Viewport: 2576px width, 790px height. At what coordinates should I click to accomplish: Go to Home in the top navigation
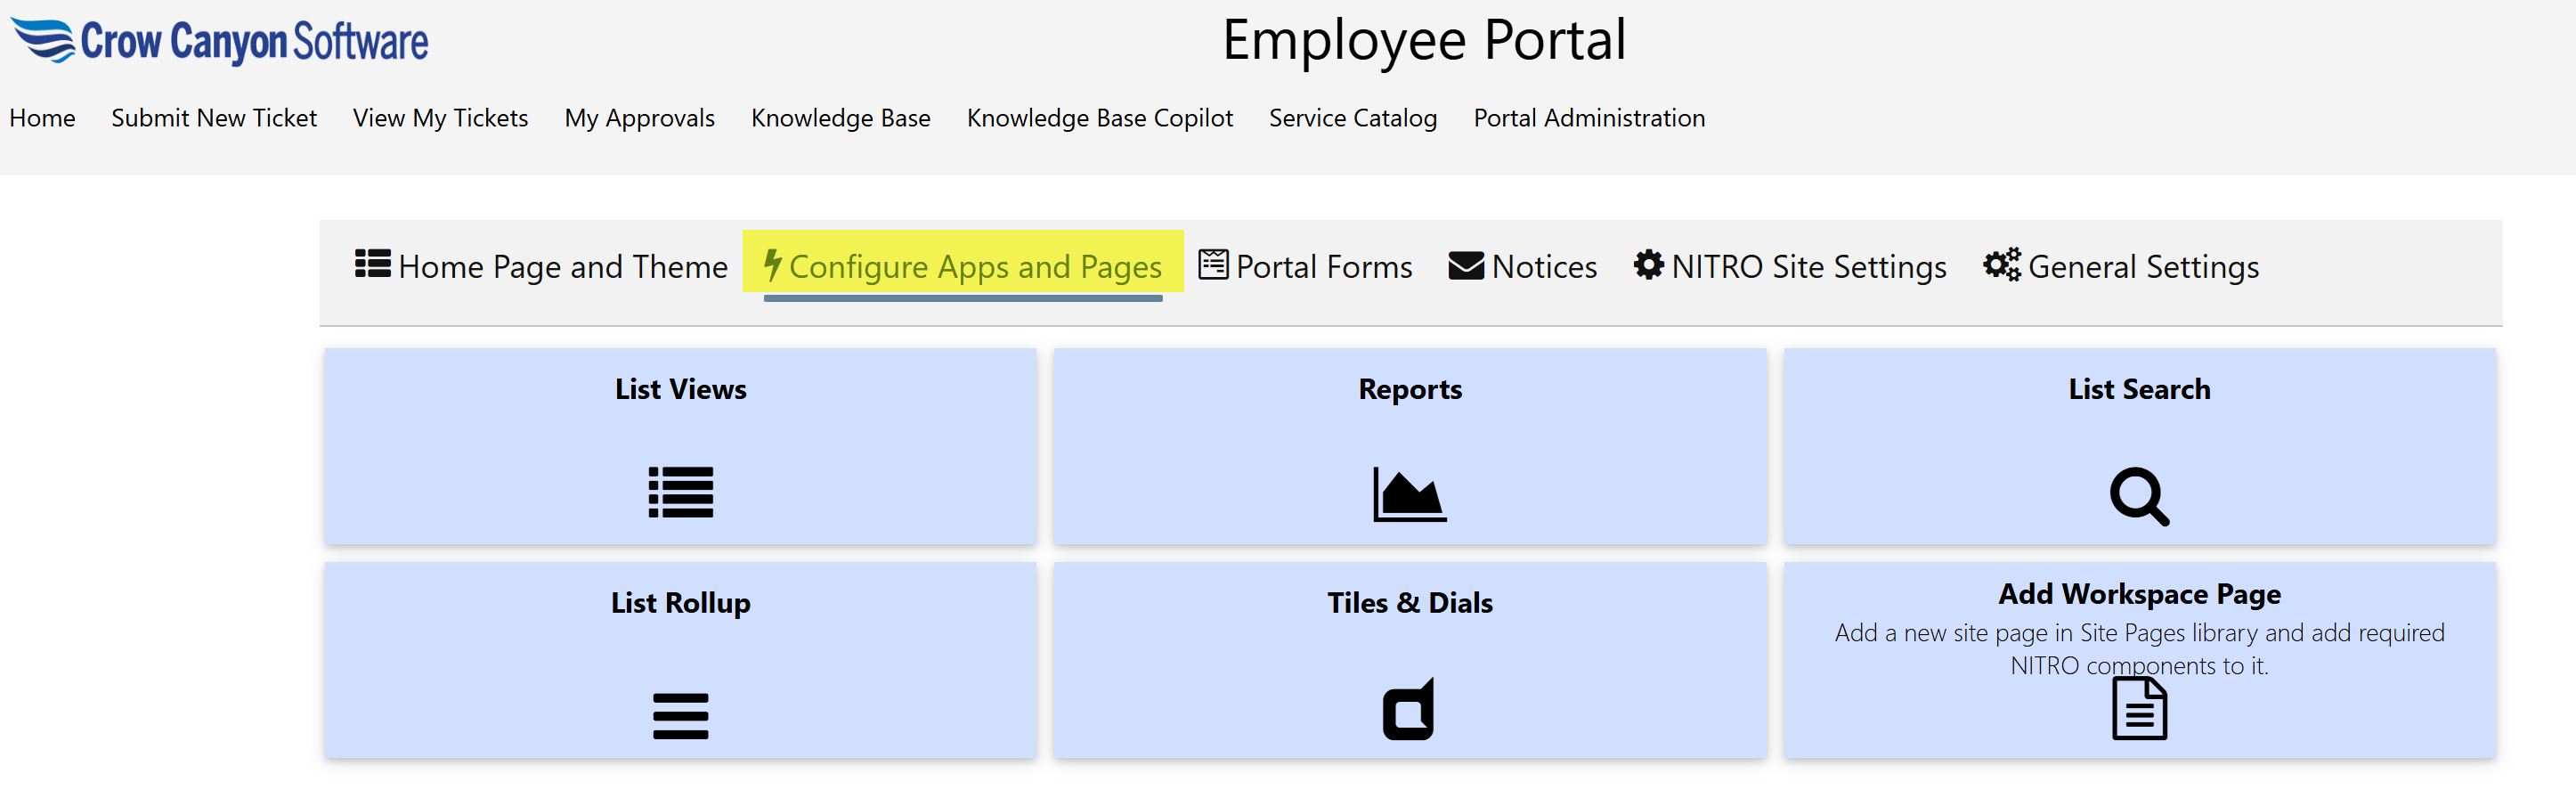tap(42, 118)
